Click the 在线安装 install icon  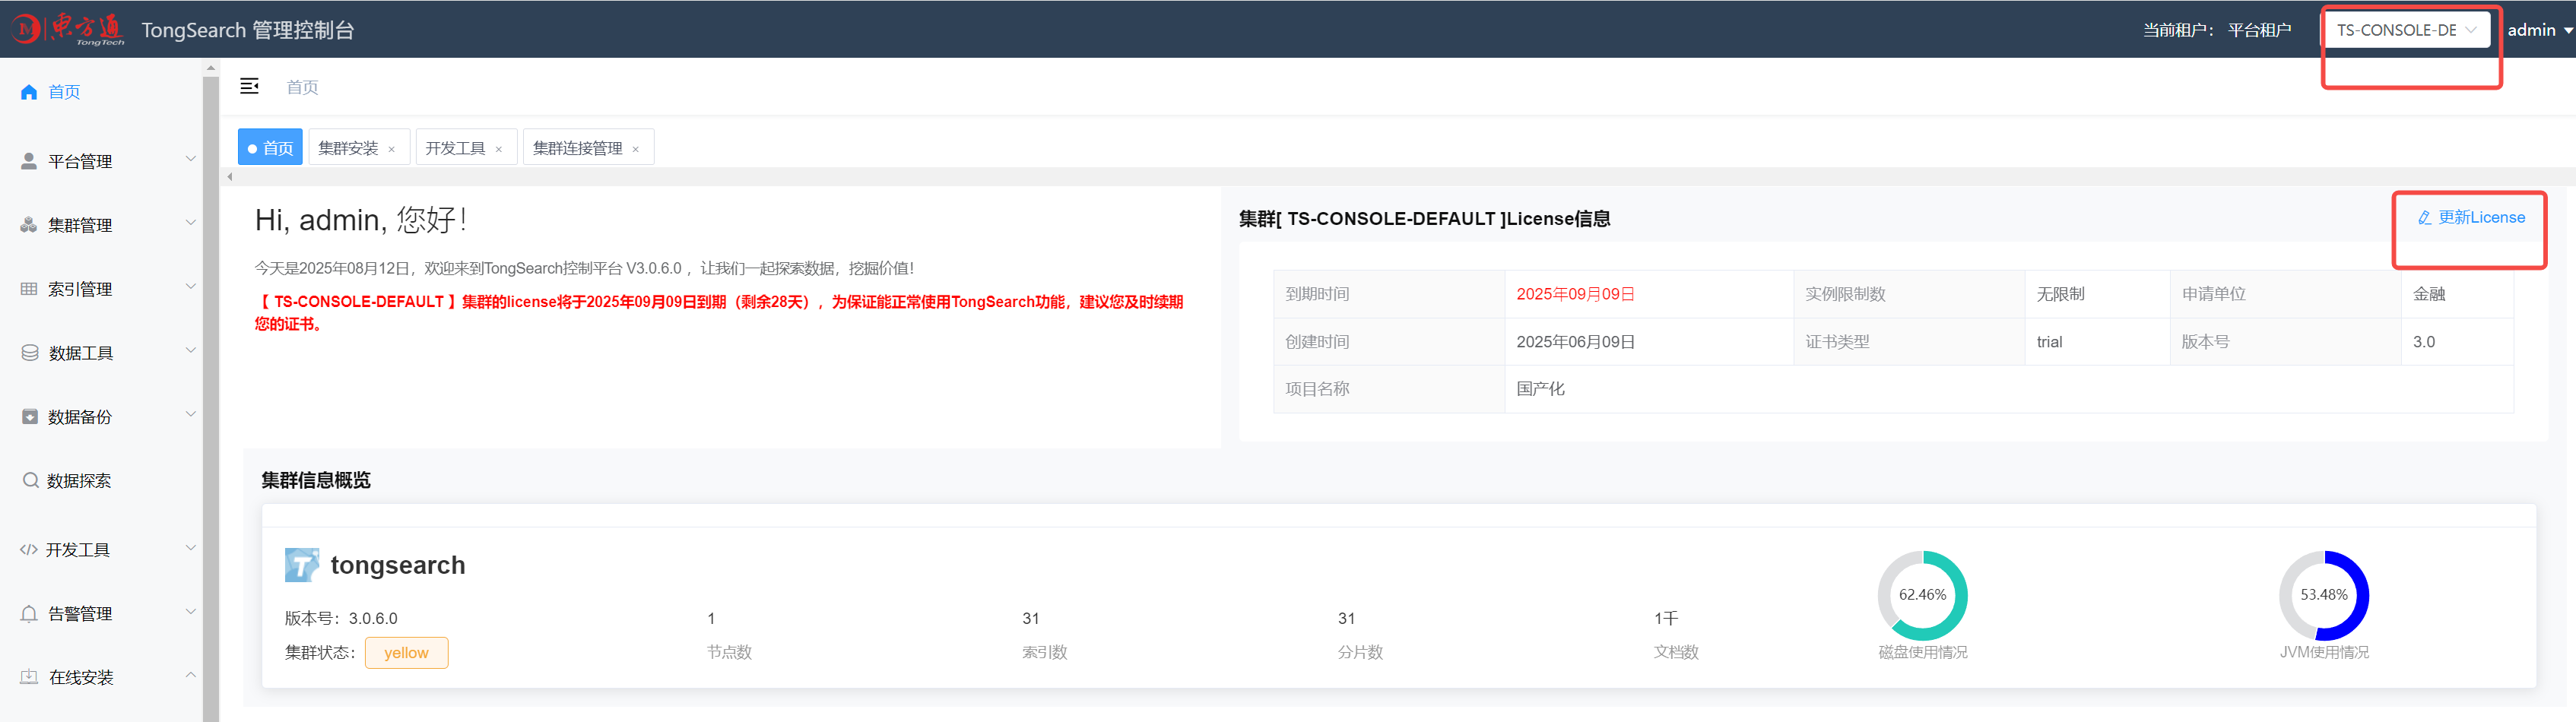[x=29, y=677]
